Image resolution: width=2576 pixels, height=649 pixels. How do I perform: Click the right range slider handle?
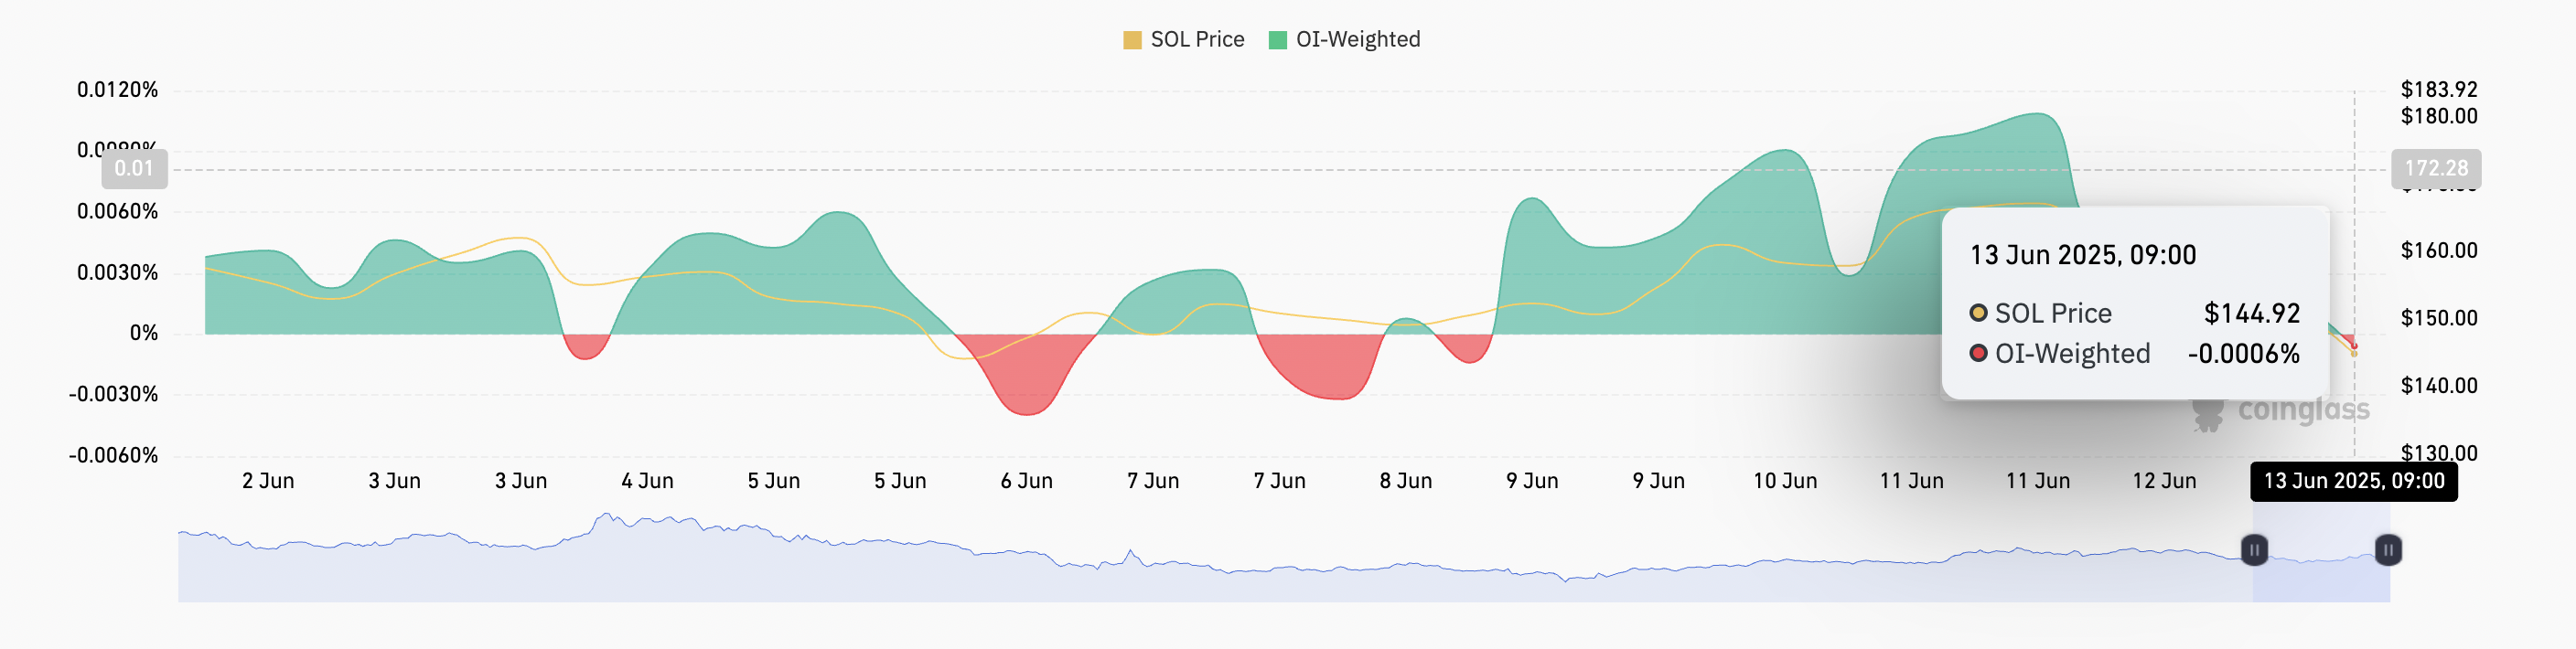[x=2387, y=549]
